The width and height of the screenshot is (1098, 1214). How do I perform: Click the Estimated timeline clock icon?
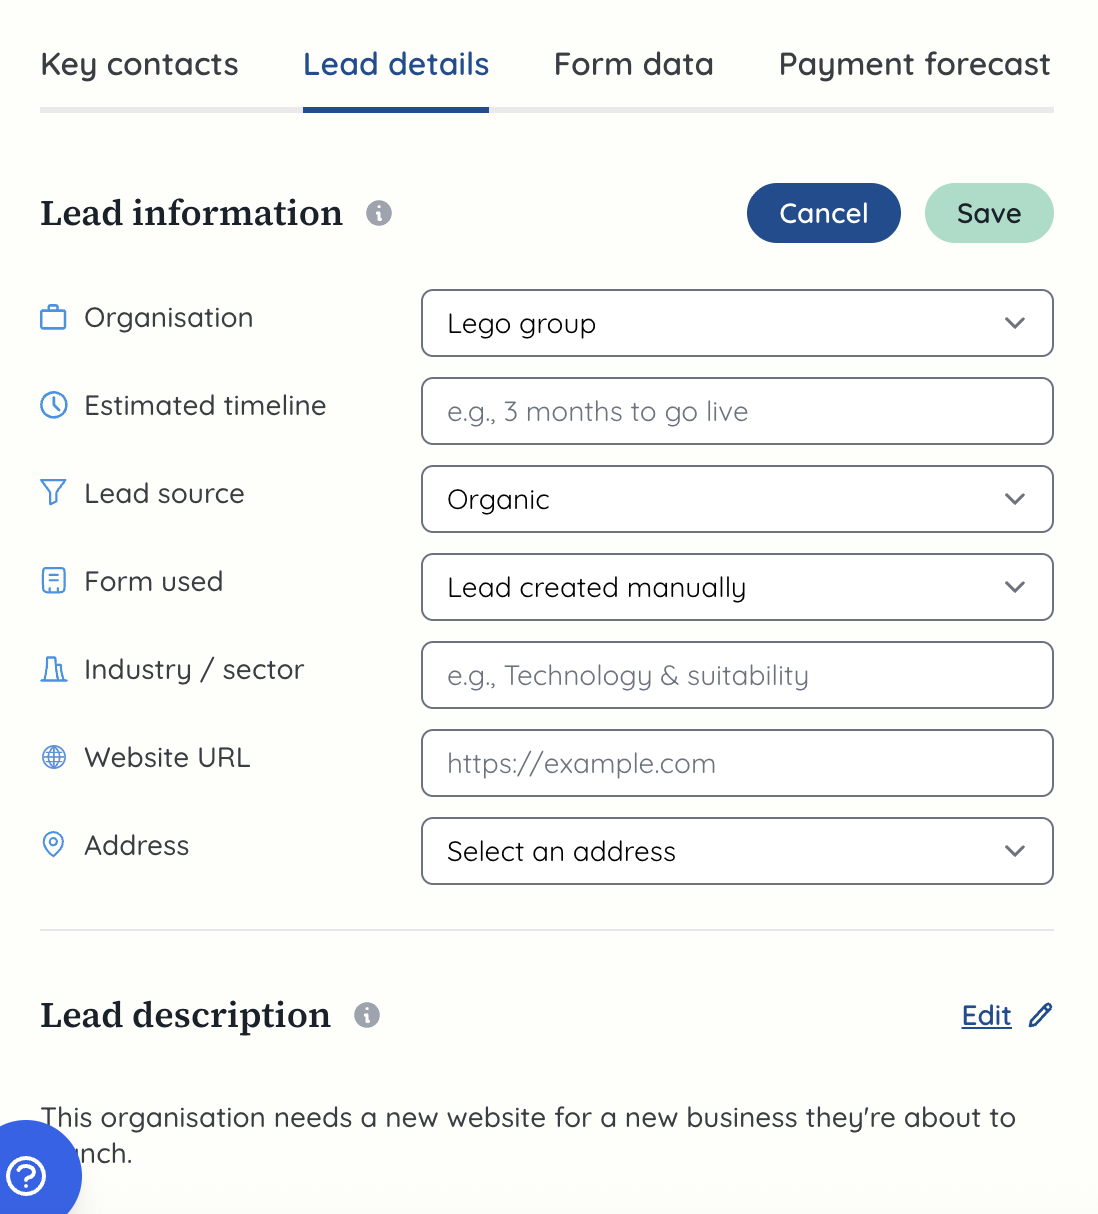[x=53, y=404]
